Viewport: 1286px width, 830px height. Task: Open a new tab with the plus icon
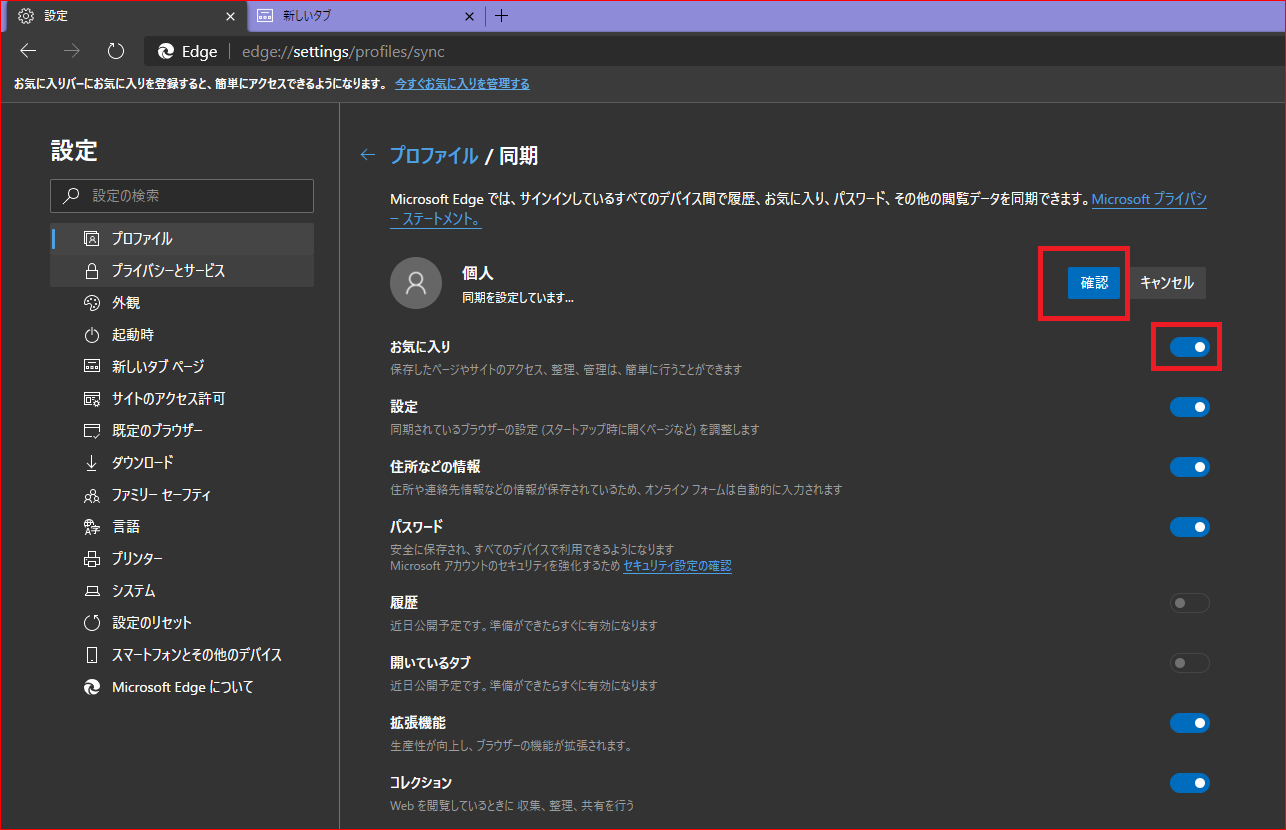(502, 16)
